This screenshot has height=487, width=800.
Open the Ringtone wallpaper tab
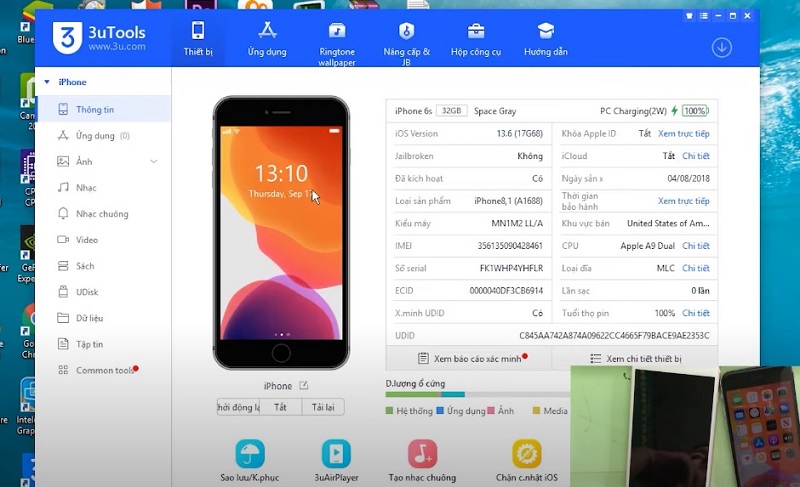(x=337, y=43)
